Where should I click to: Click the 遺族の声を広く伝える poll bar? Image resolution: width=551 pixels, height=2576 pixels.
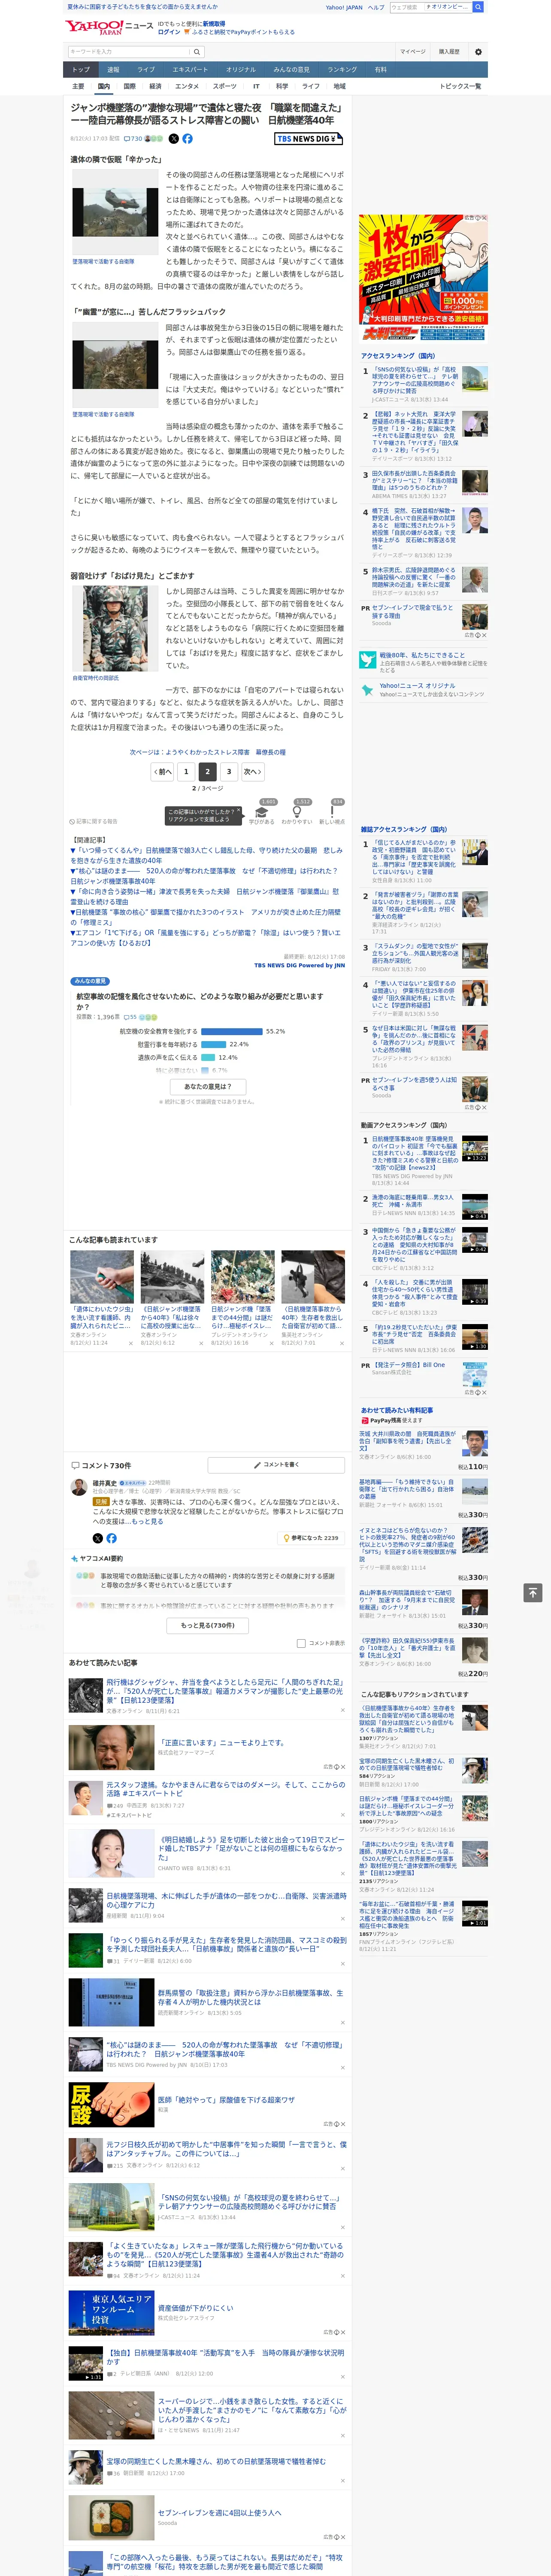pyautogui.click(x=208, y=1057)
